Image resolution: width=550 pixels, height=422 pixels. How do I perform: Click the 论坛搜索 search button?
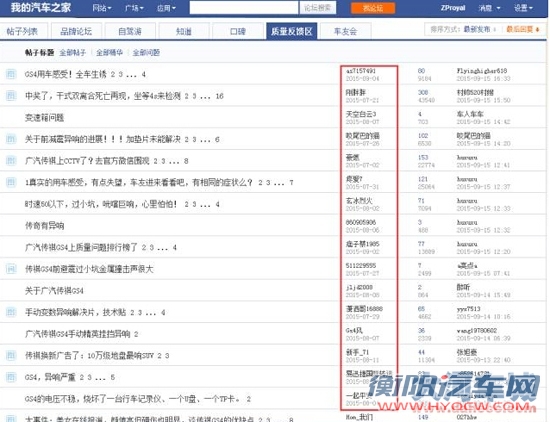click(x=317, y=8)
